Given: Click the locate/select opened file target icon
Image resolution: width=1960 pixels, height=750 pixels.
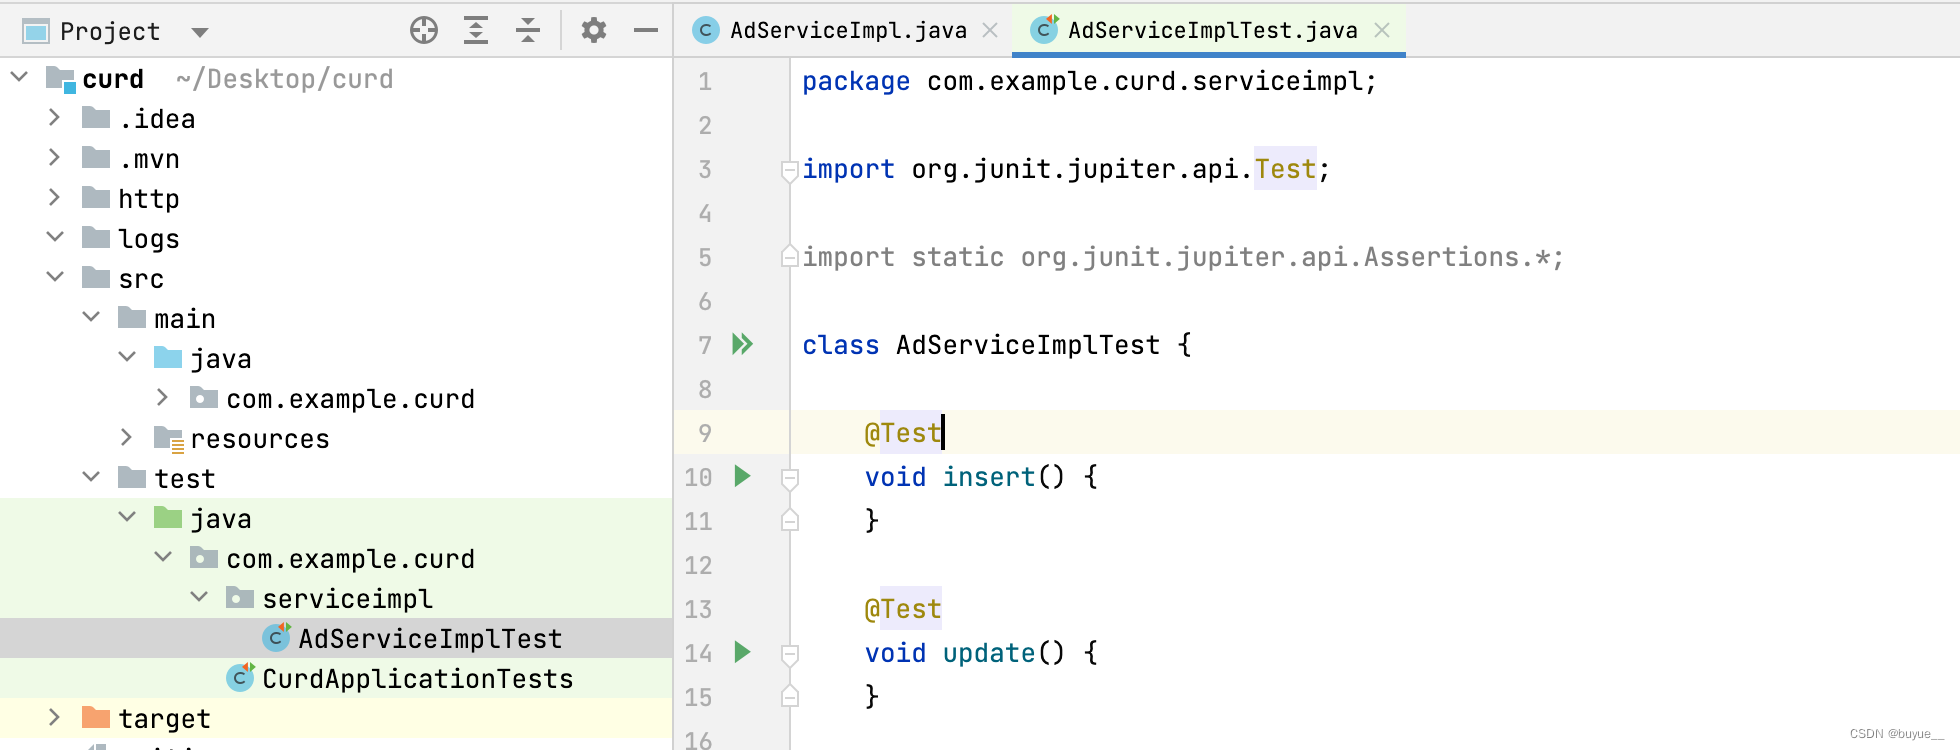Looking at the screenshot, I should pos(424,31).
